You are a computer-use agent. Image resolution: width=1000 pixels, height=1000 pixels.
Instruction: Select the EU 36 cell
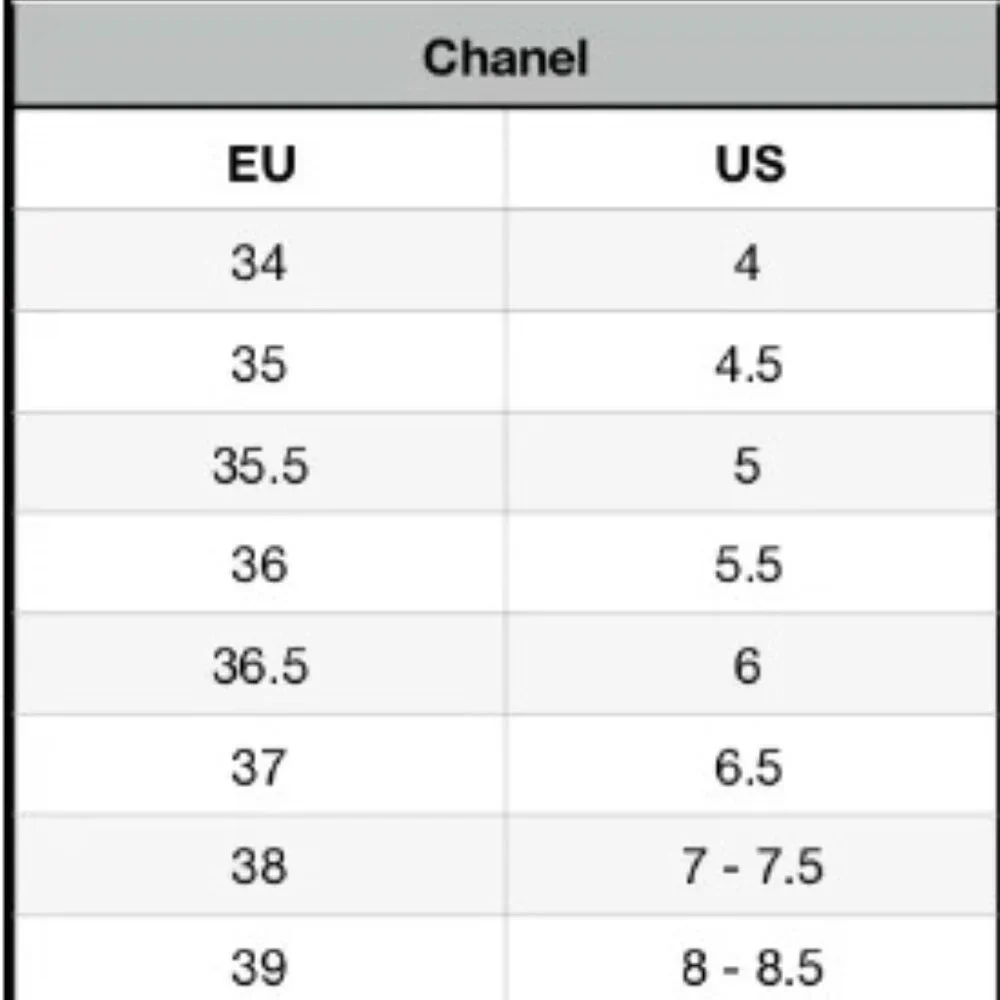coord(259,566)
